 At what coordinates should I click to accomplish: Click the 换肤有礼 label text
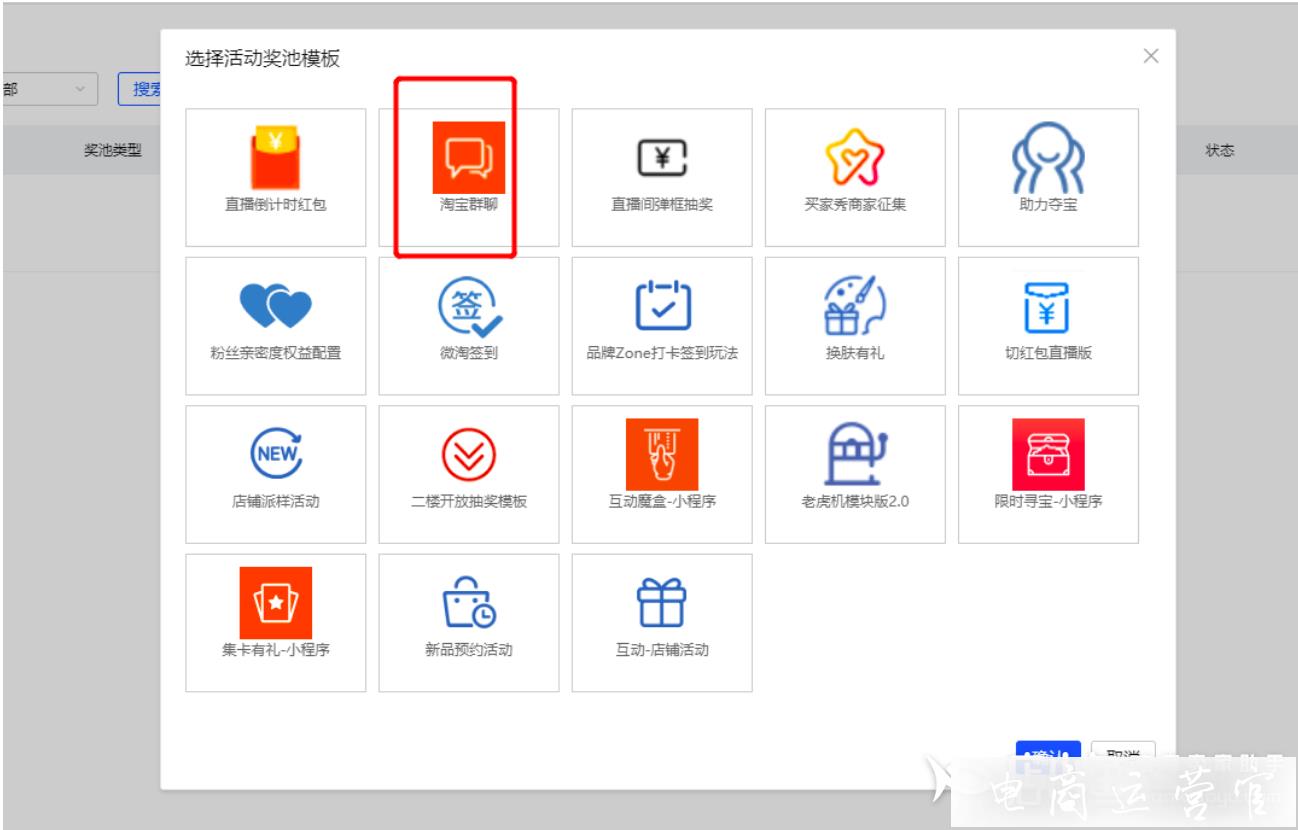(x=855, y=354)
